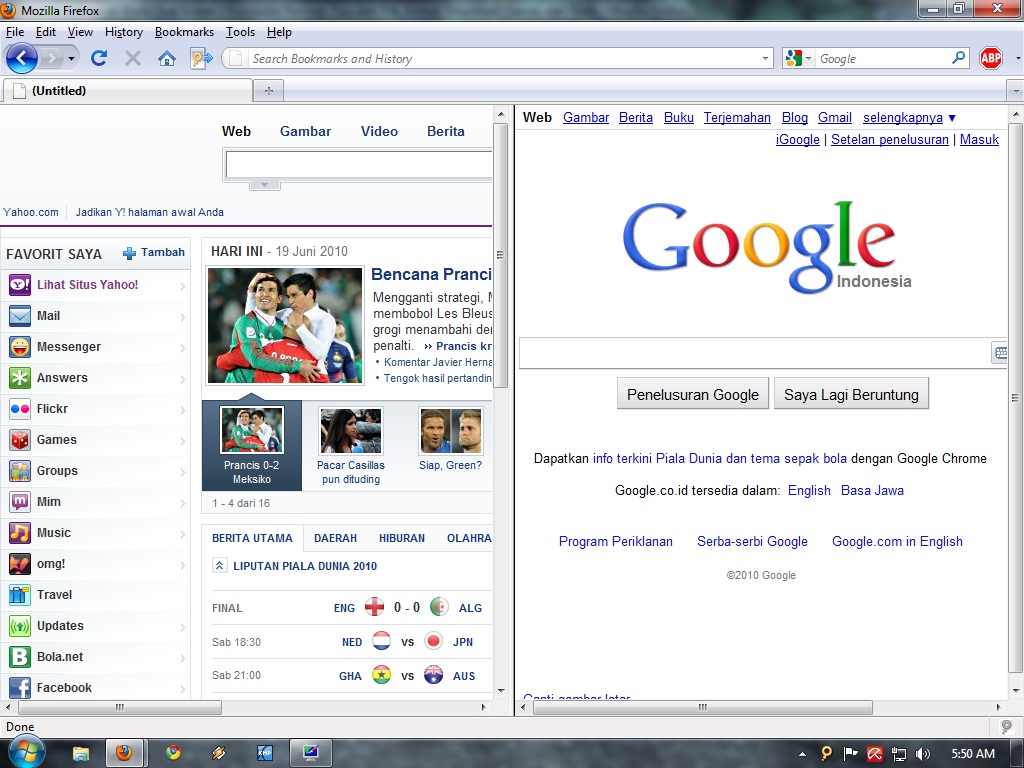Open the File menu
The height and width of the screenshot is (768, 1024).
point(14,32)
